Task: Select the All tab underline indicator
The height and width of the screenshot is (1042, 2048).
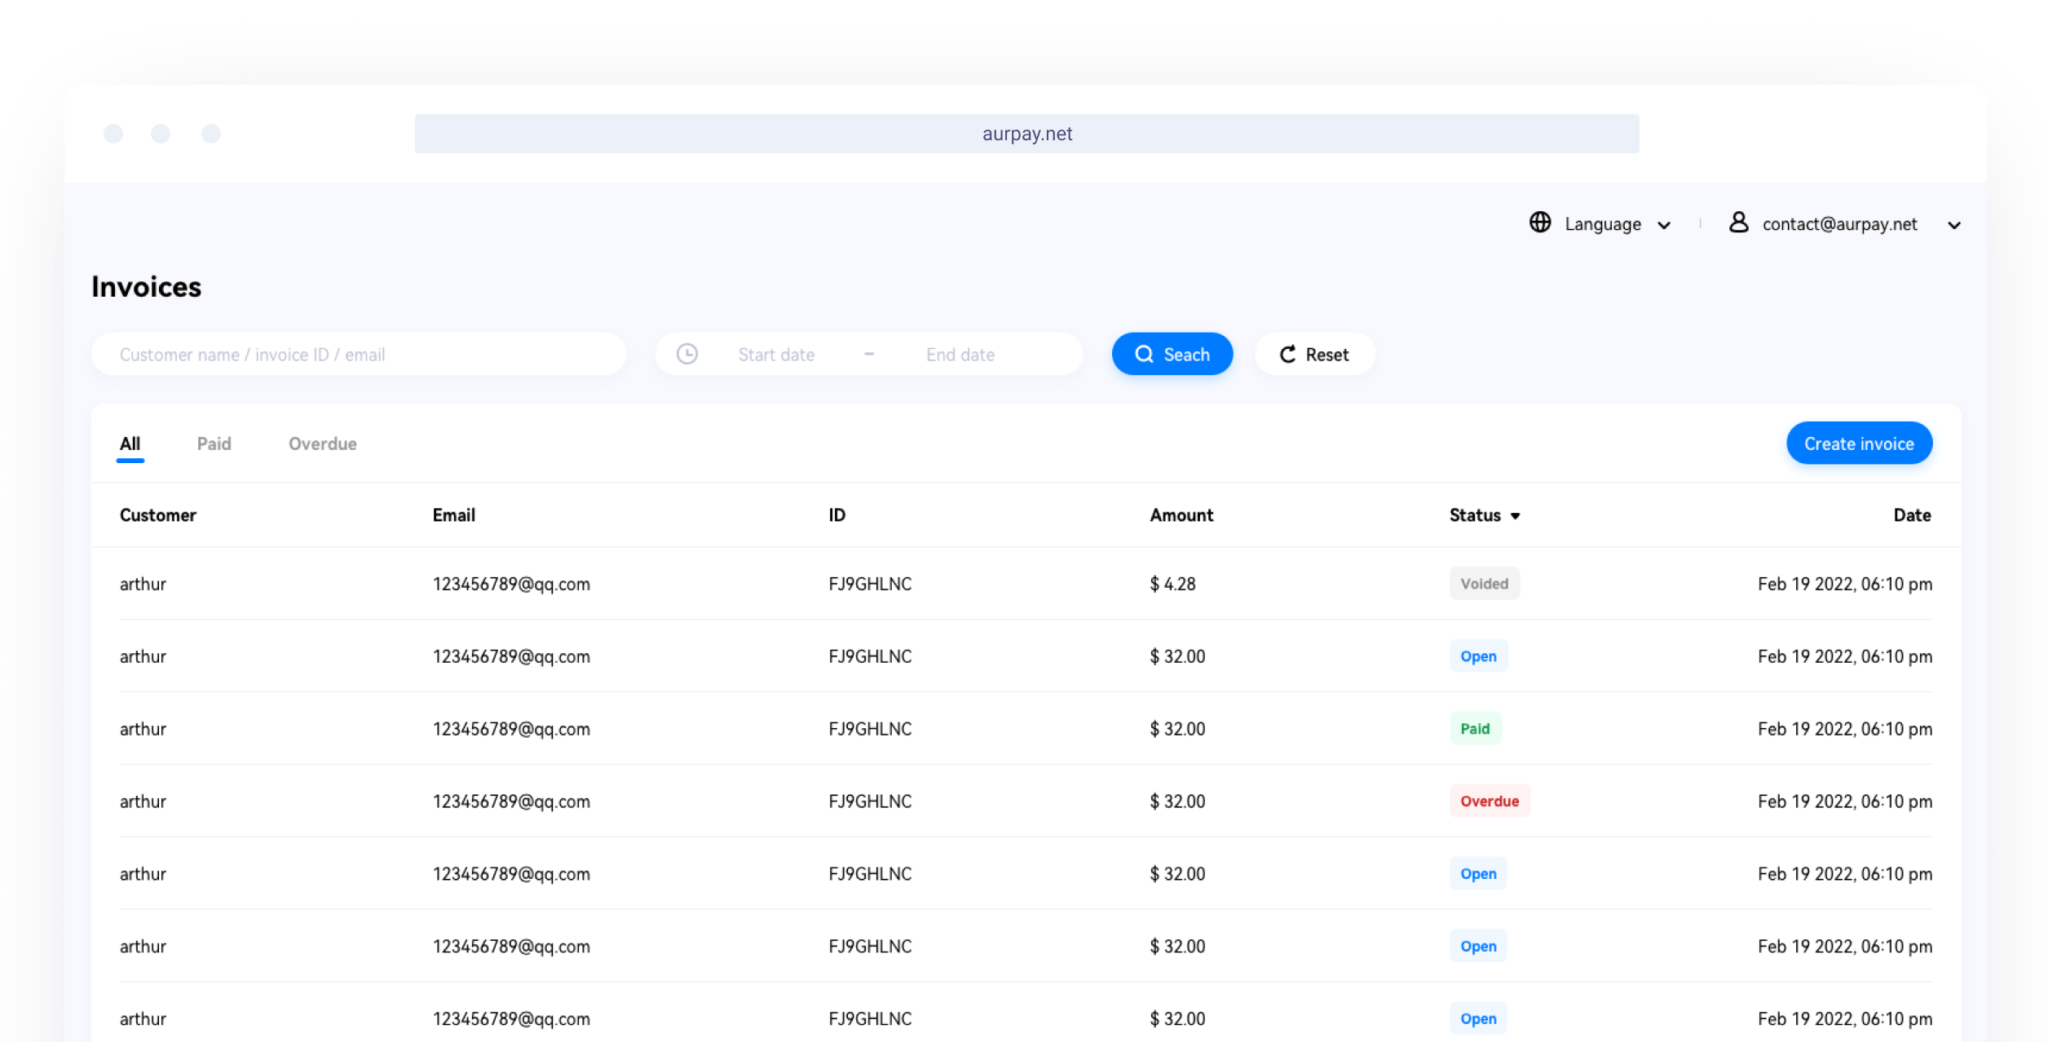Action: 130,462
